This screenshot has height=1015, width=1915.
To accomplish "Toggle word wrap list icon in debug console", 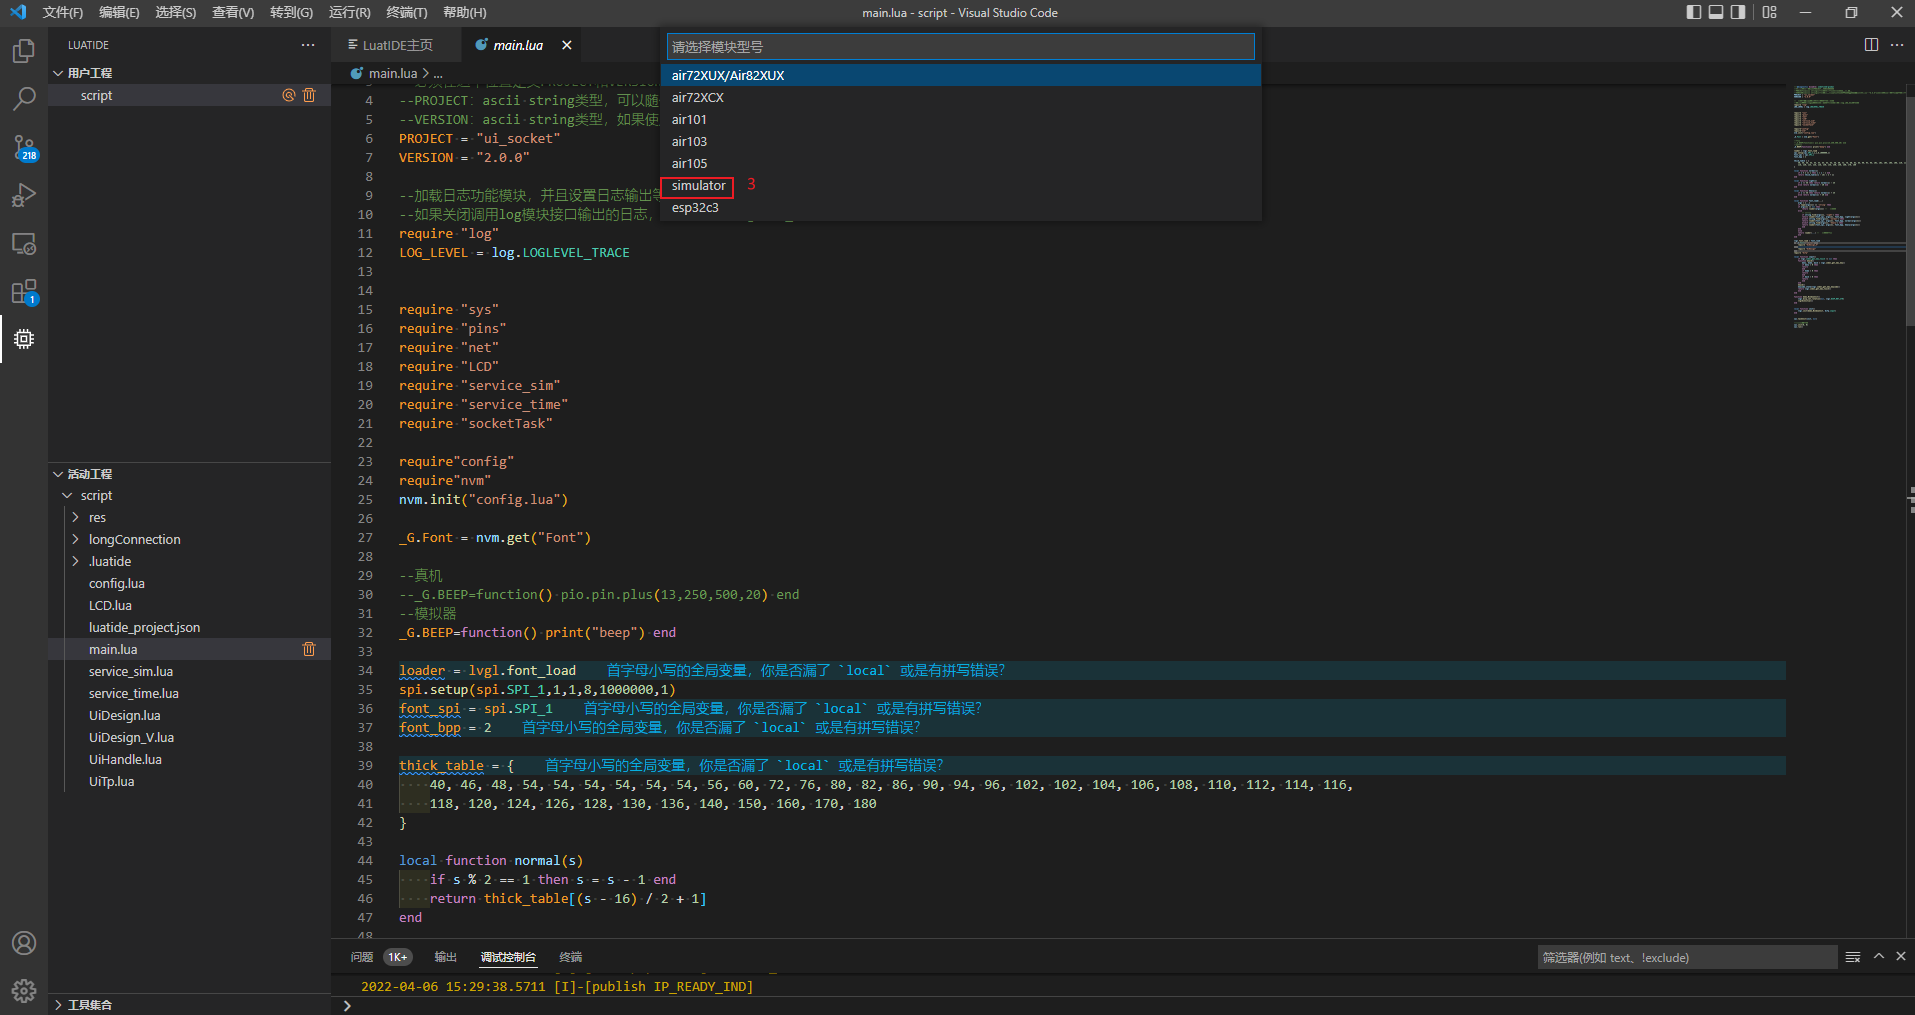I will pyautogui.click(x=1853, y=957).
